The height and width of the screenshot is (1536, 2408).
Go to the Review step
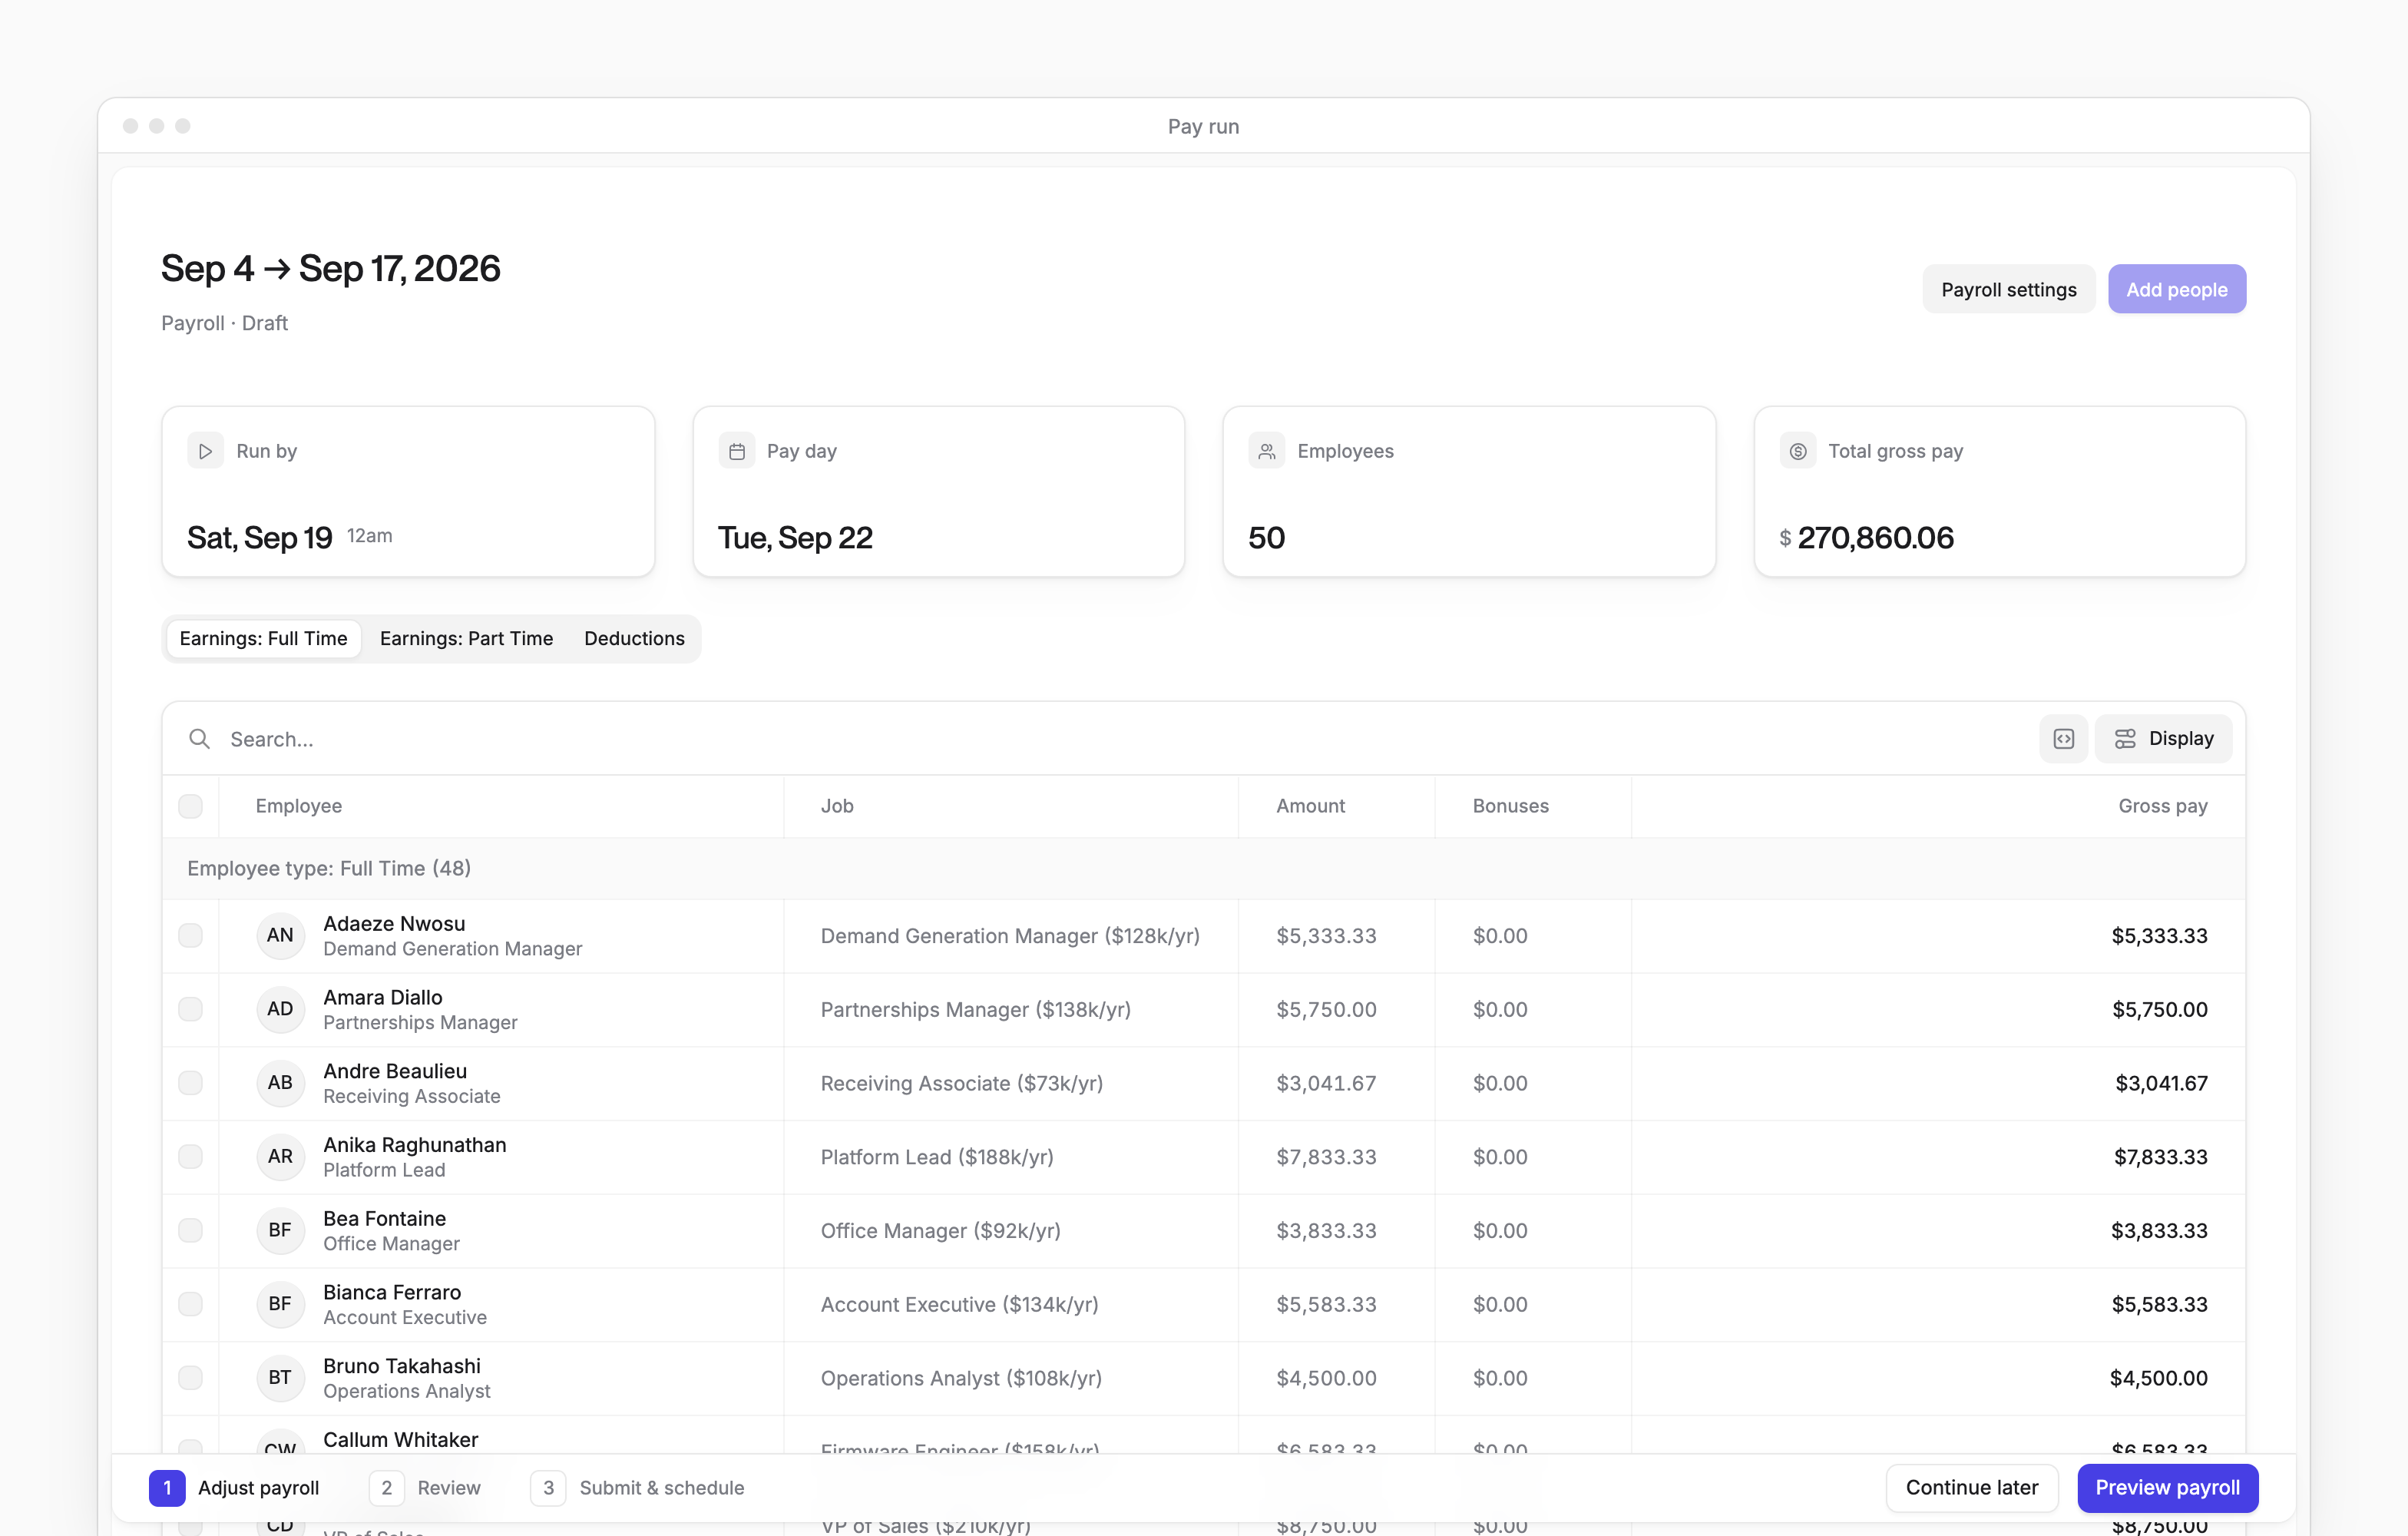425,1488
